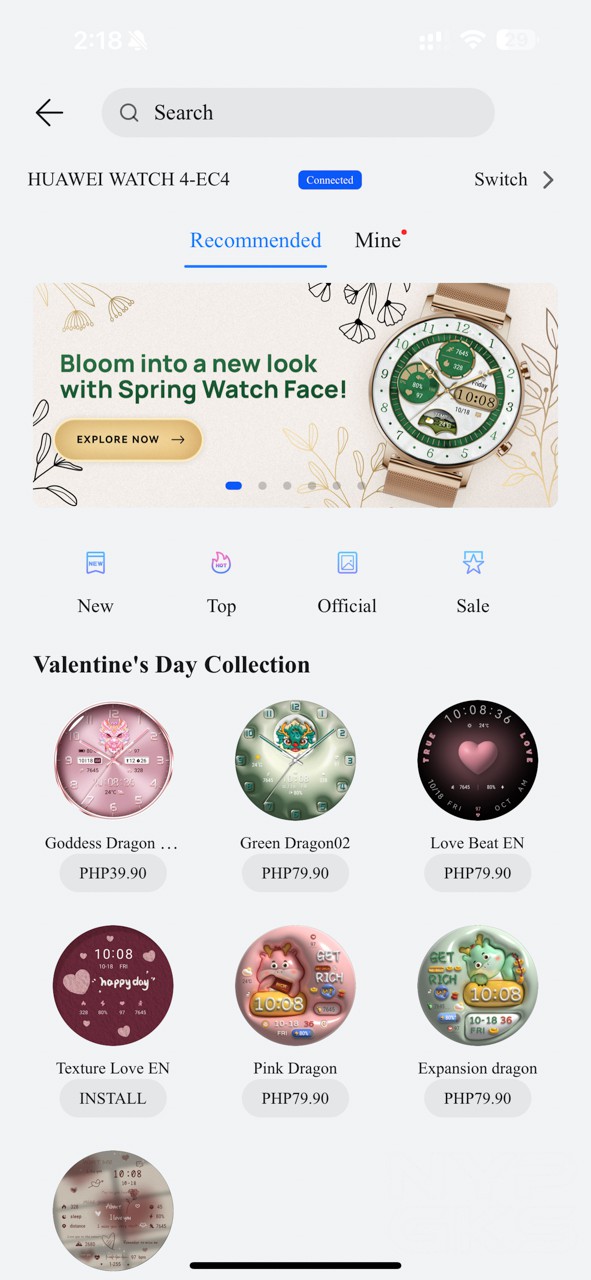Viewport: 591px width, 1280px height.
Task: Buy Pink Dragon for PHP79.90
Action: pos(295,1098)
